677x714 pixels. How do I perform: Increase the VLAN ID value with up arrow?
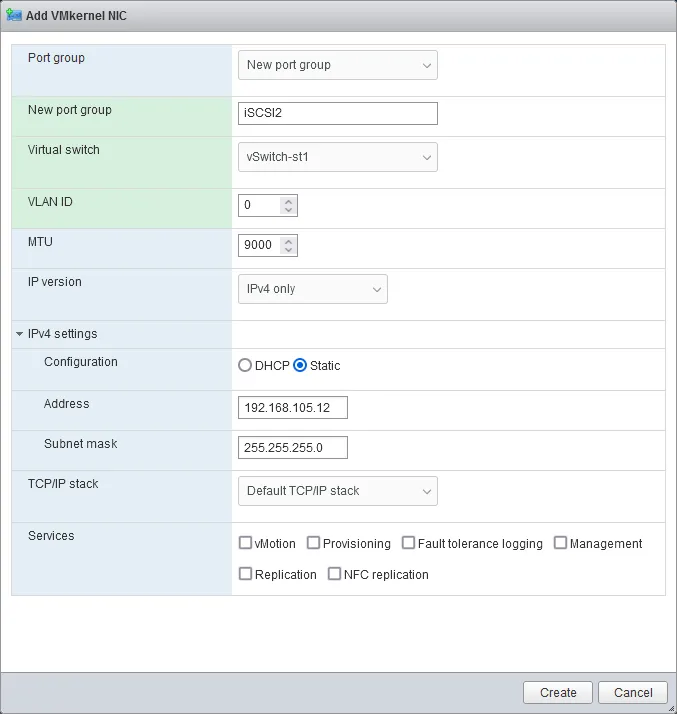click(289, 200)
